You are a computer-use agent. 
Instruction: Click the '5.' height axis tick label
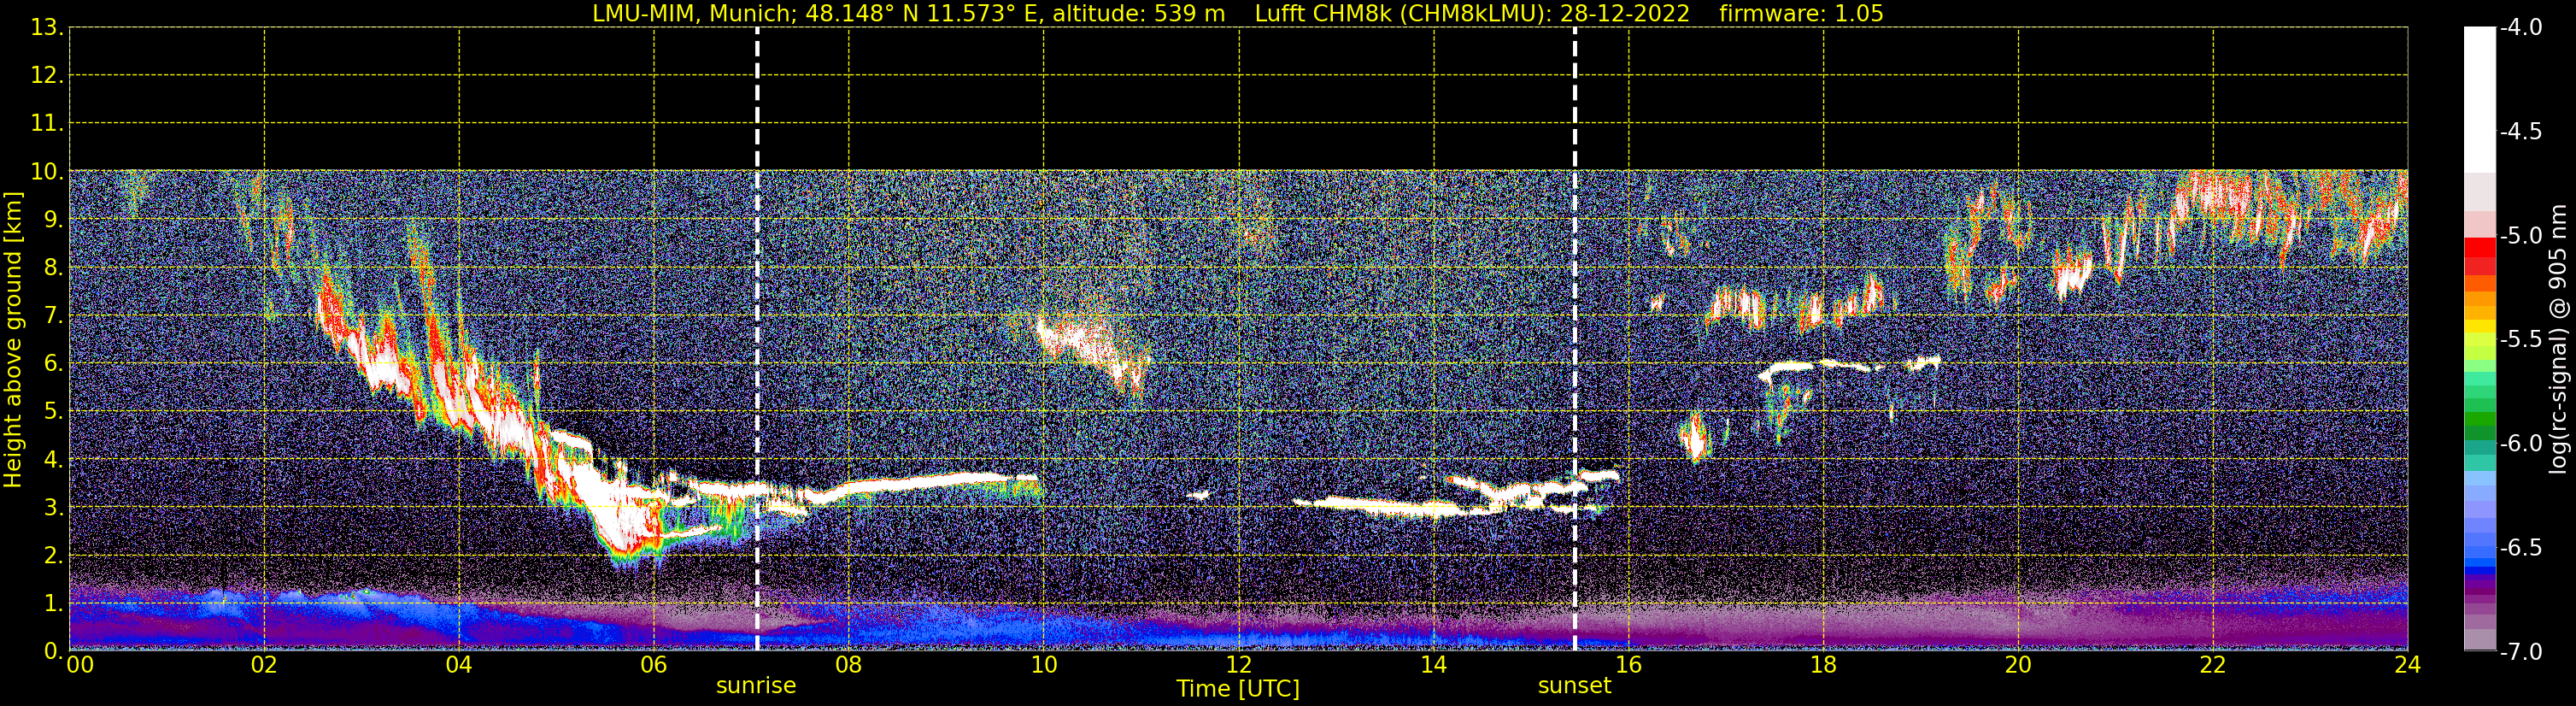(54, 412)
